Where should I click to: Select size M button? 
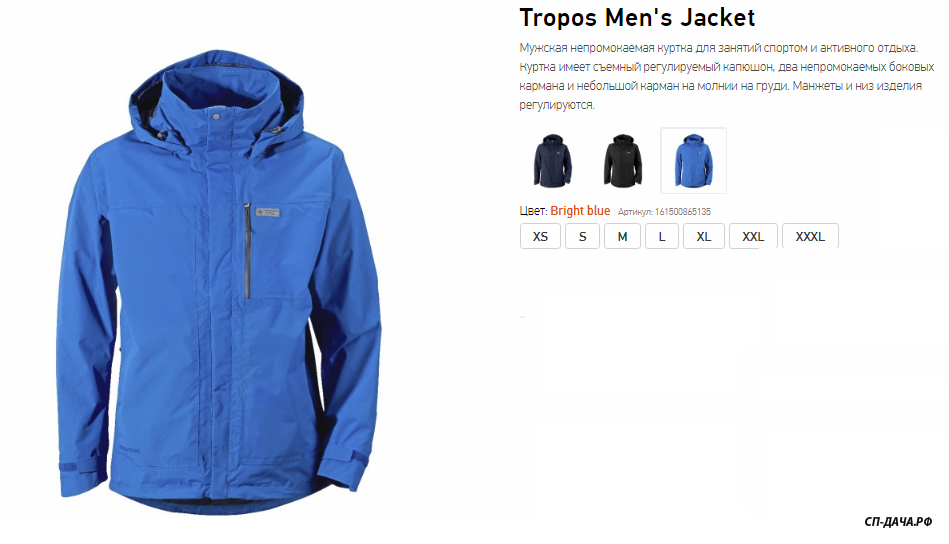[x=622, y=237]
